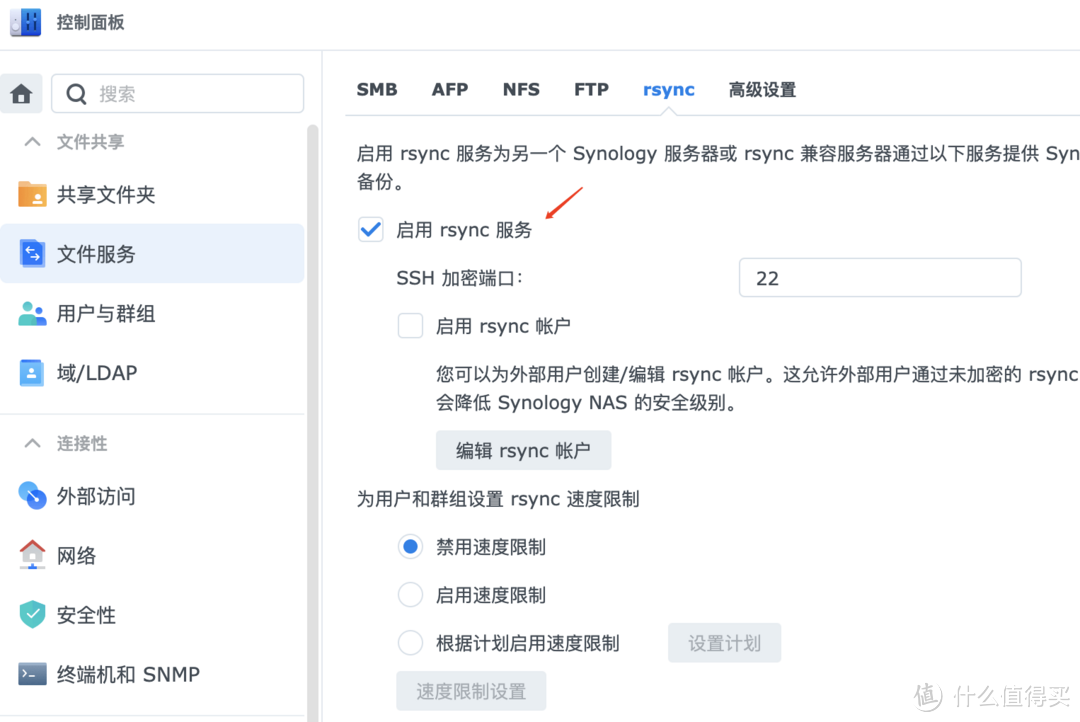Select the File Services icon in sidebar
The image size is (1080, 722).
coord(32,254)
